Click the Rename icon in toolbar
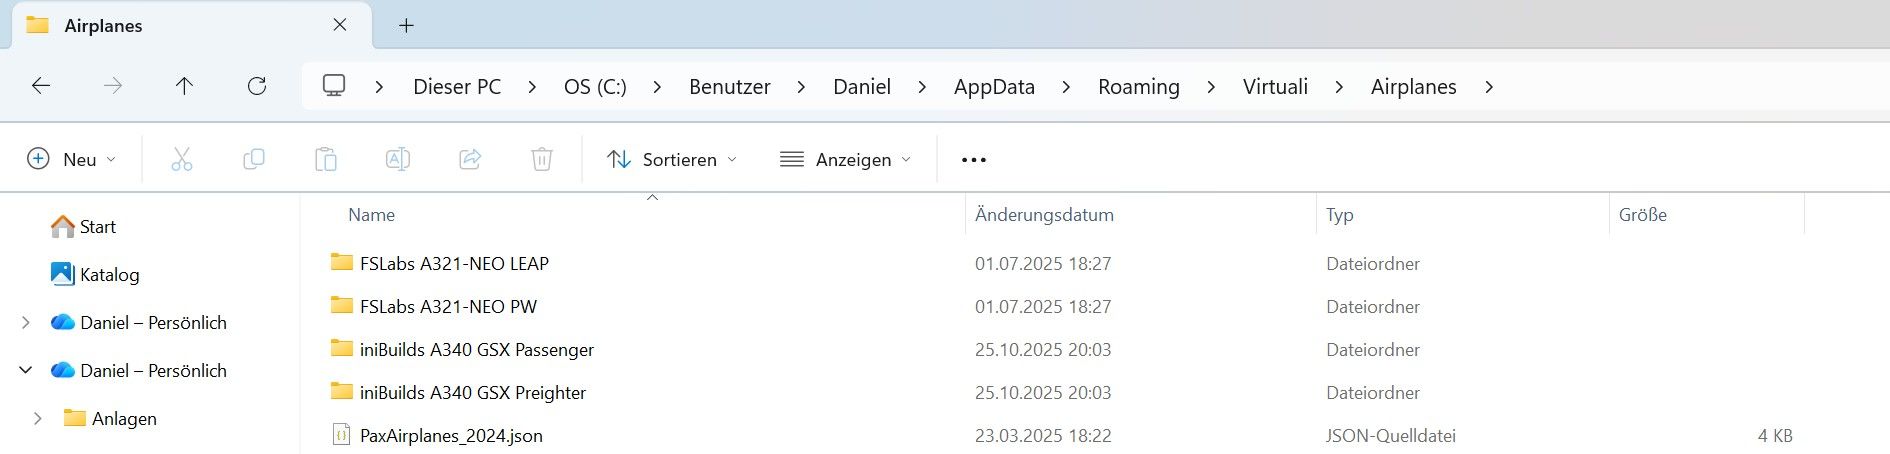Image resolution: width=1890 pixels, height=454 pixels. [397, 159]
